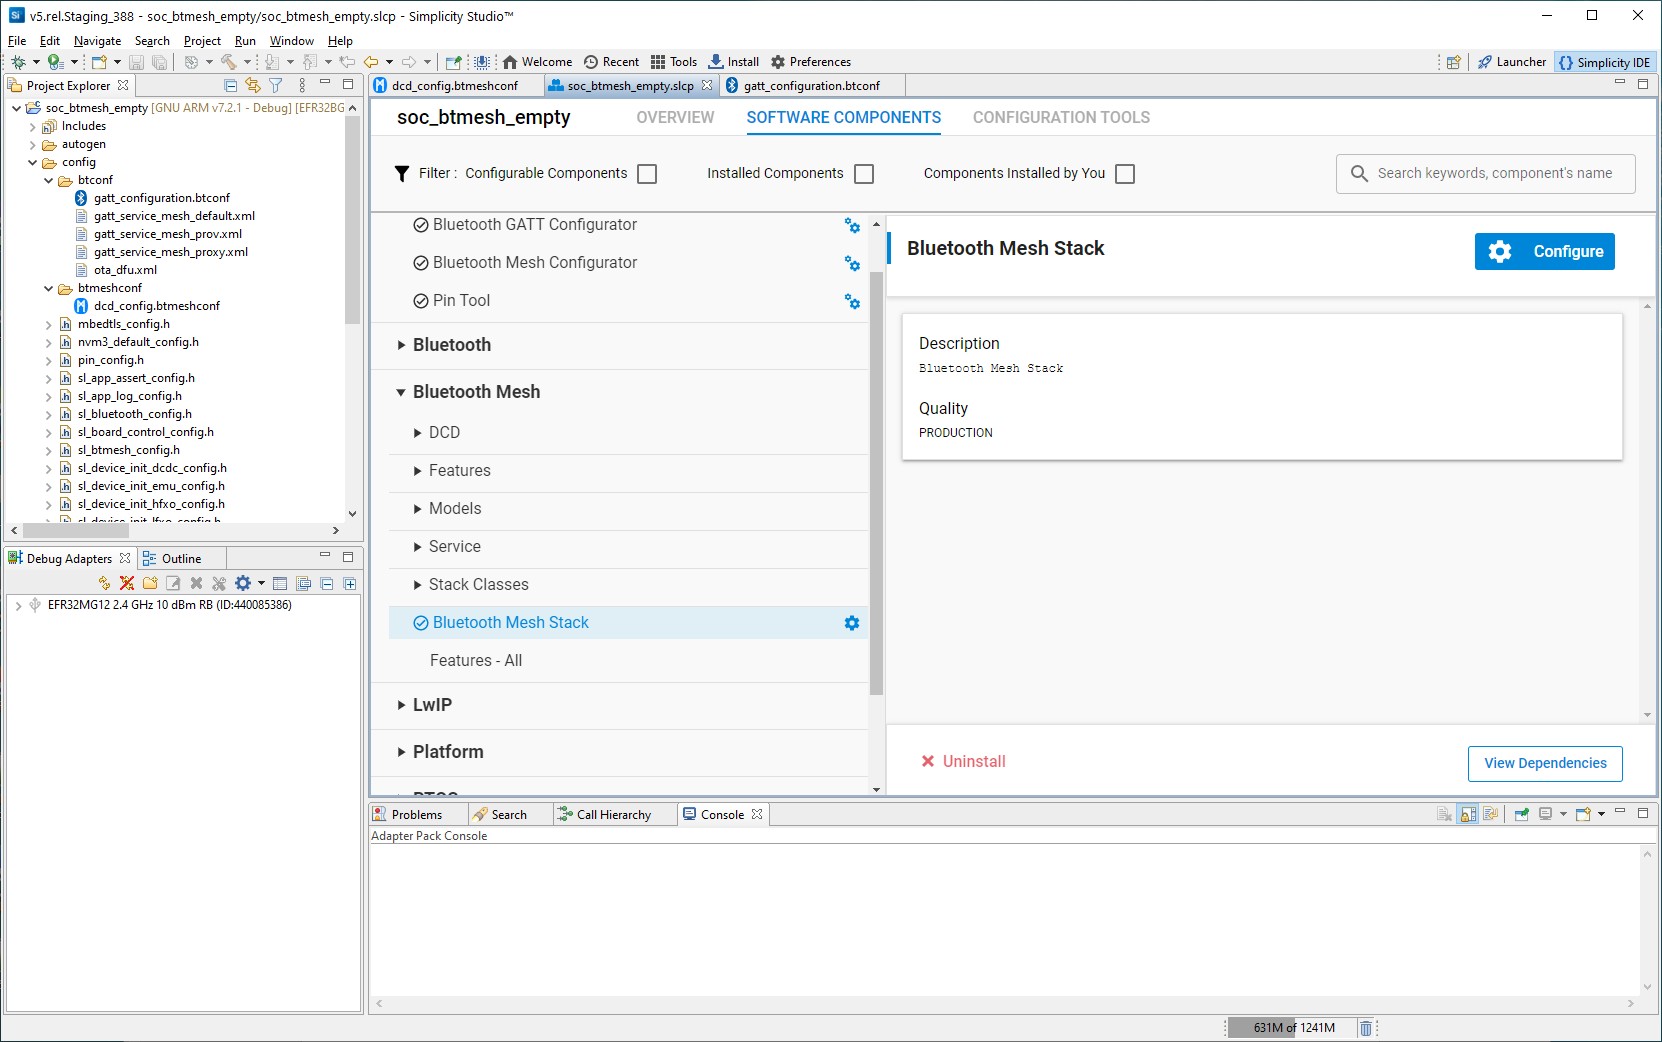Click the View Dependencies button
1662x1042 pixels.
coord(1543,763)
